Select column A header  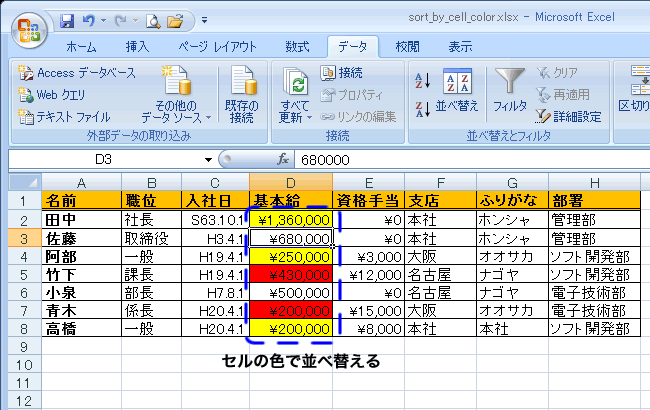[81, 182]
